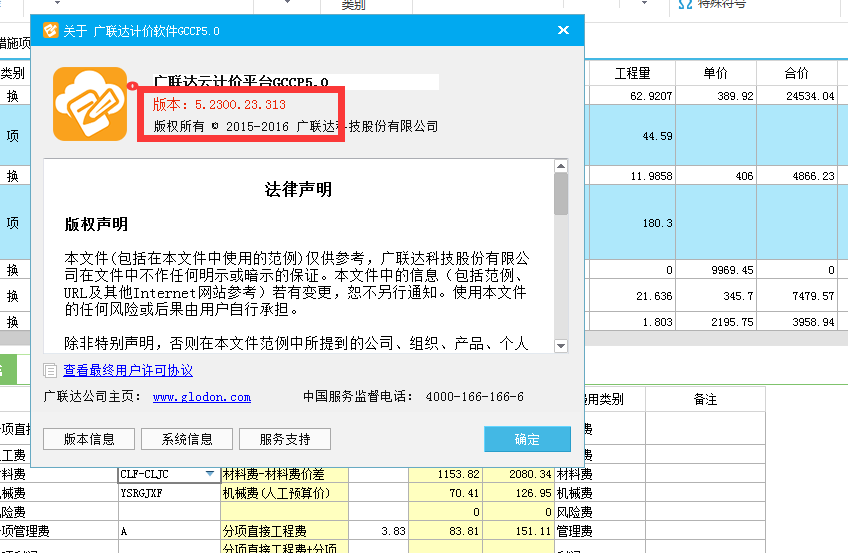The width and height of the screenshot is (848, 553).
Task: Select the 机械费(人工预算价) cell
Action: tap(284, 493)
